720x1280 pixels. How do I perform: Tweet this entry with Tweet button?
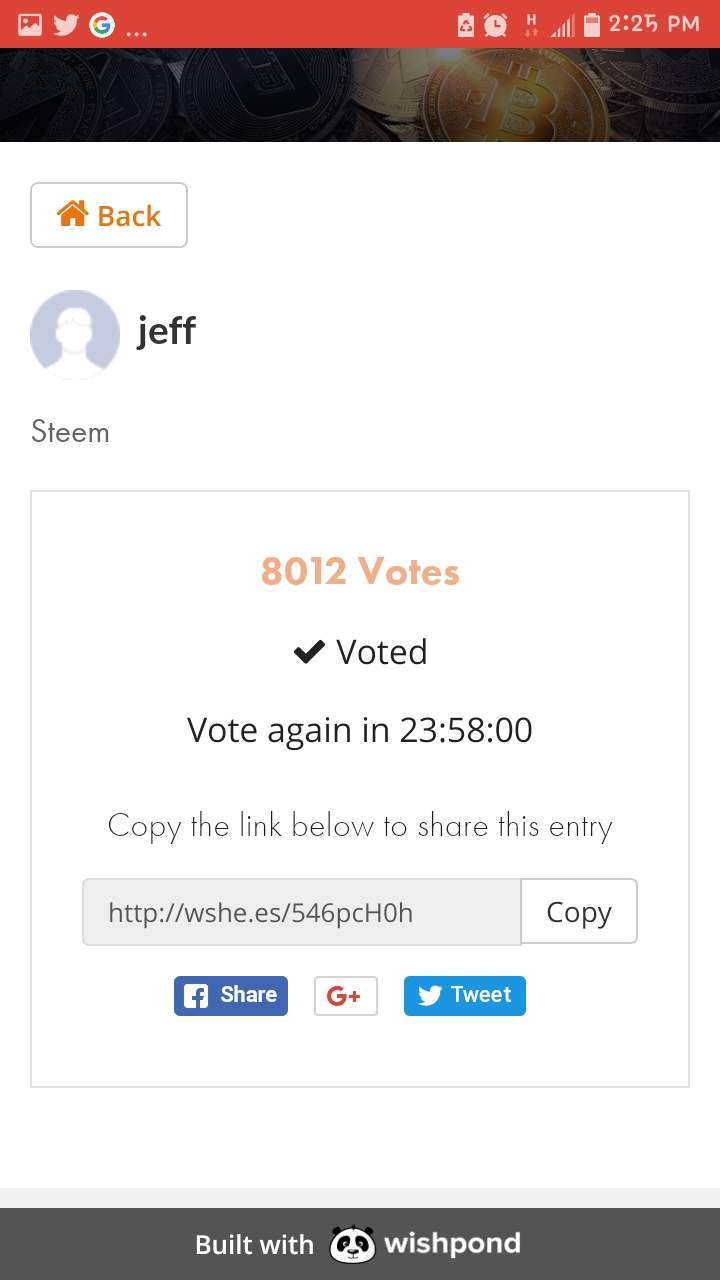465,995
